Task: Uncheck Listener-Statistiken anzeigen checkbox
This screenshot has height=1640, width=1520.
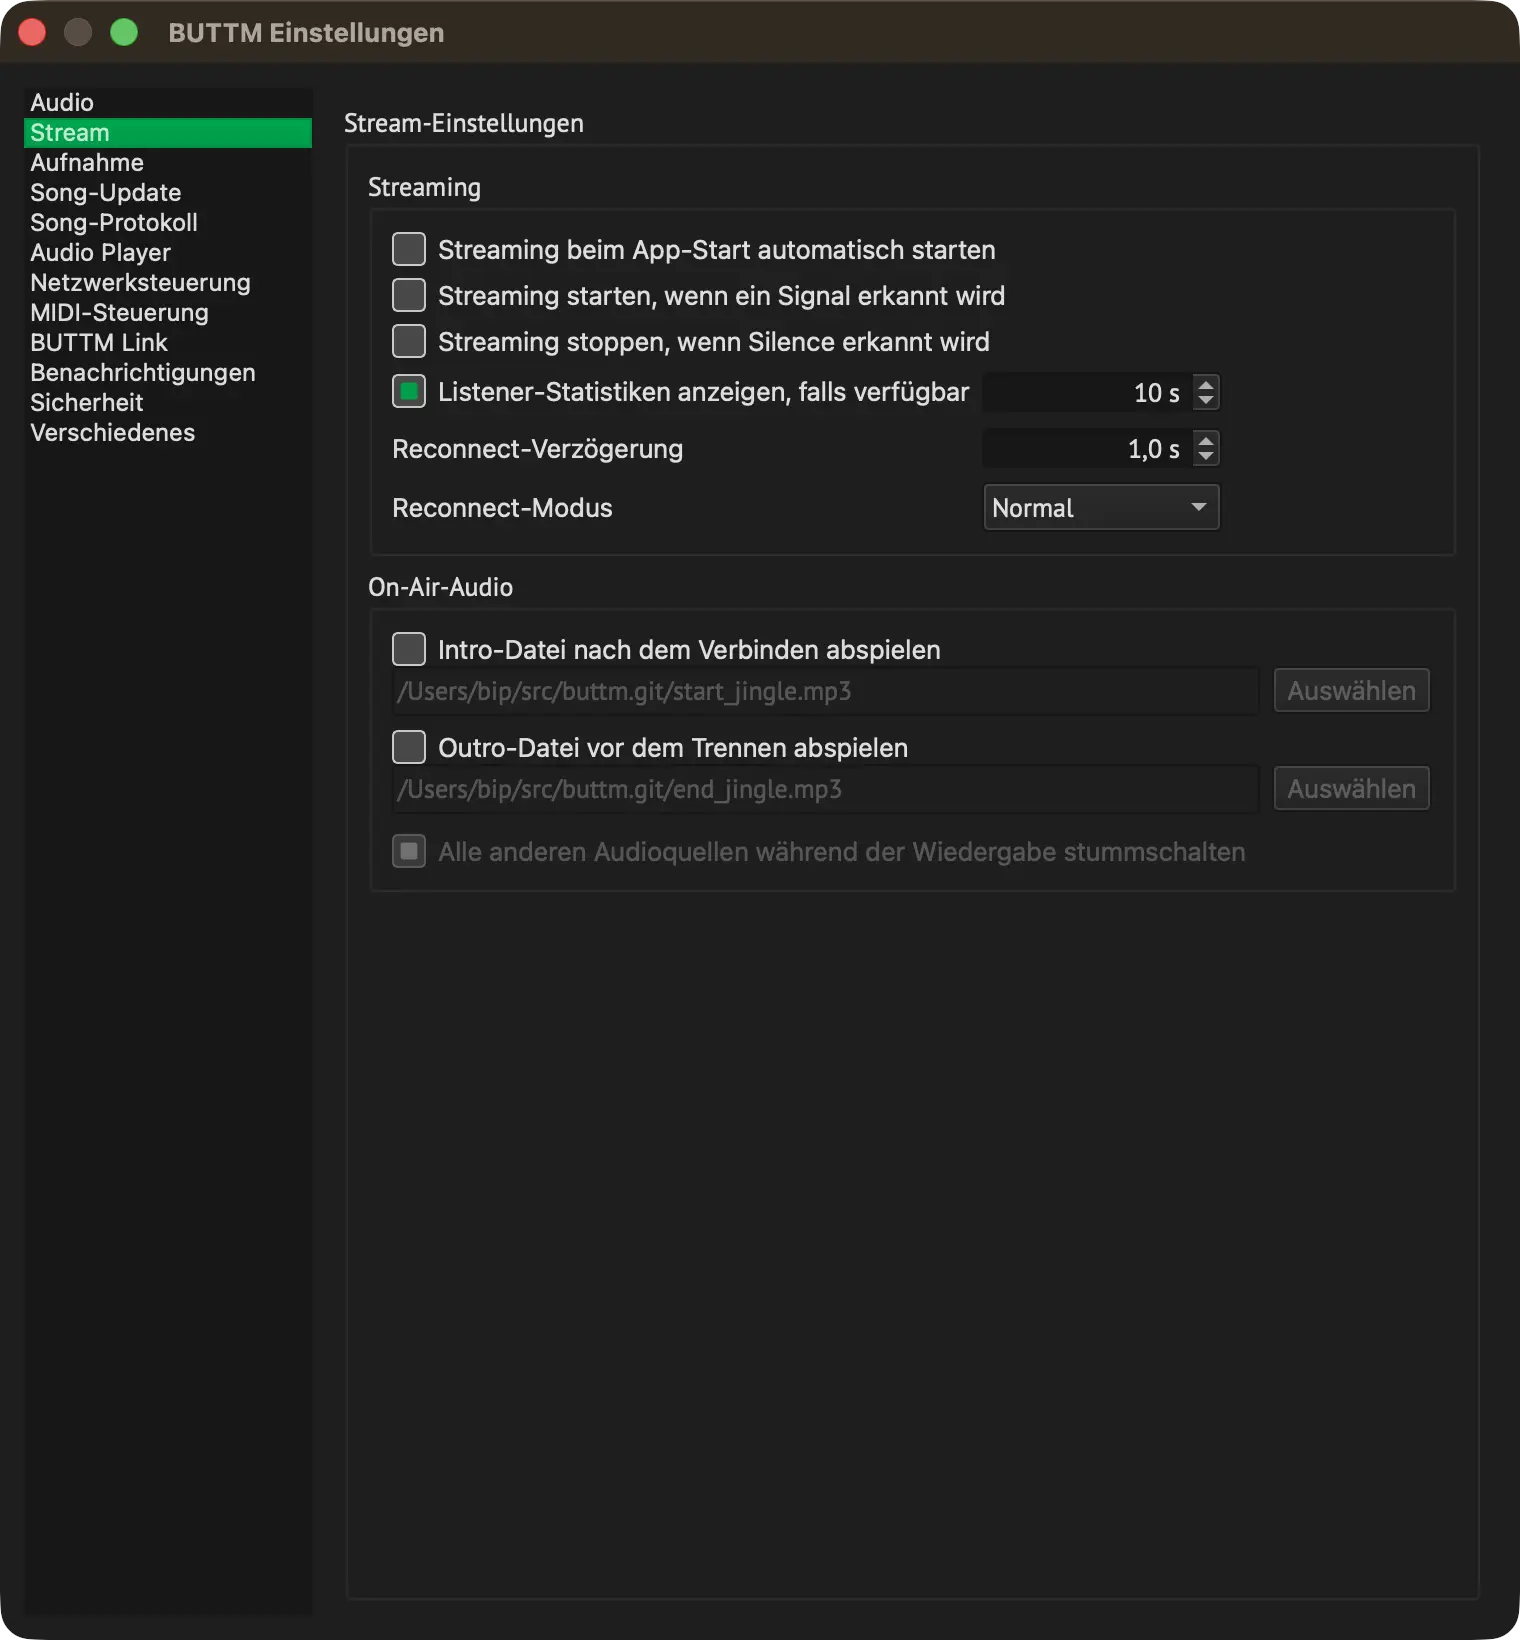Action: click(409, 391)
